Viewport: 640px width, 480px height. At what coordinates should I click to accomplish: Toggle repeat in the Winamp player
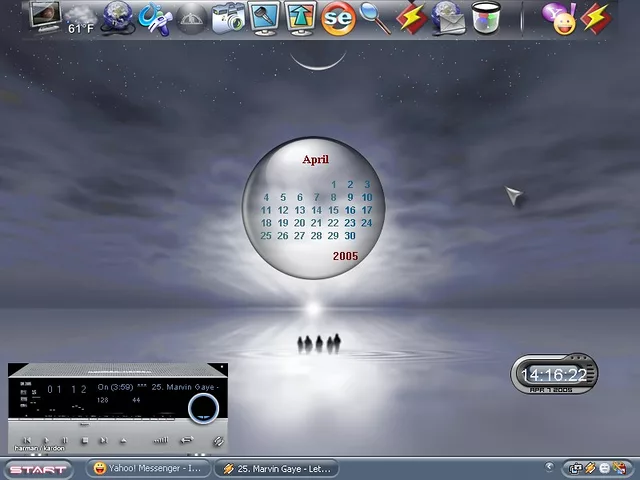tap(186, 440)
